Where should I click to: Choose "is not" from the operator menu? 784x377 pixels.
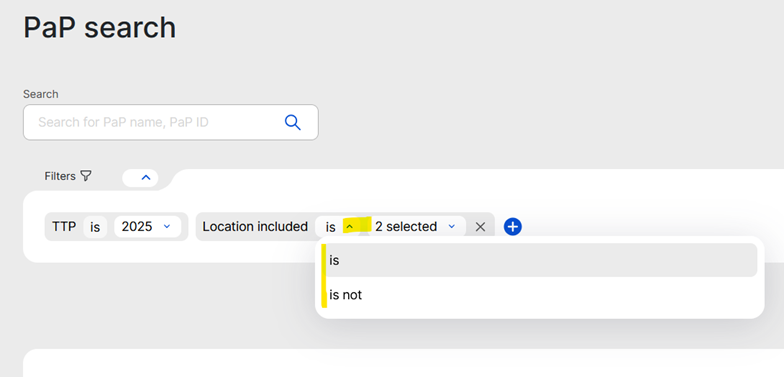(x=540, y=295)
